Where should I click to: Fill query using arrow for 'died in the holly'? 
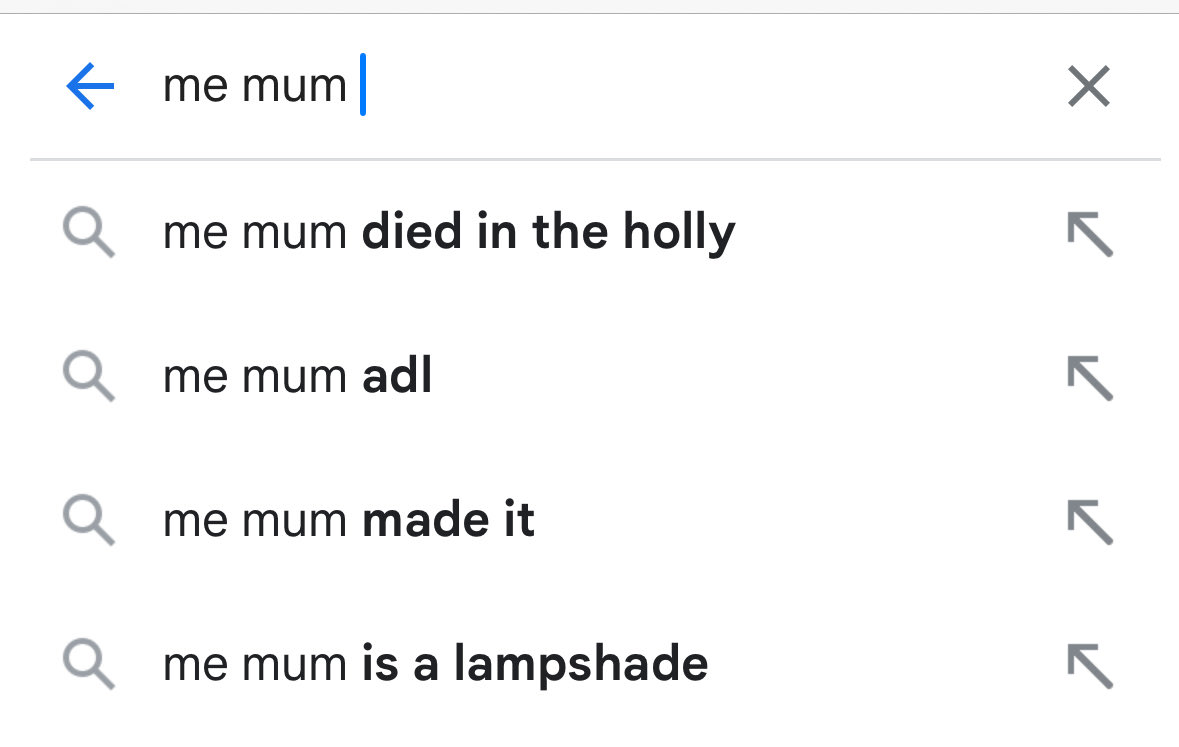[1089, 234]
